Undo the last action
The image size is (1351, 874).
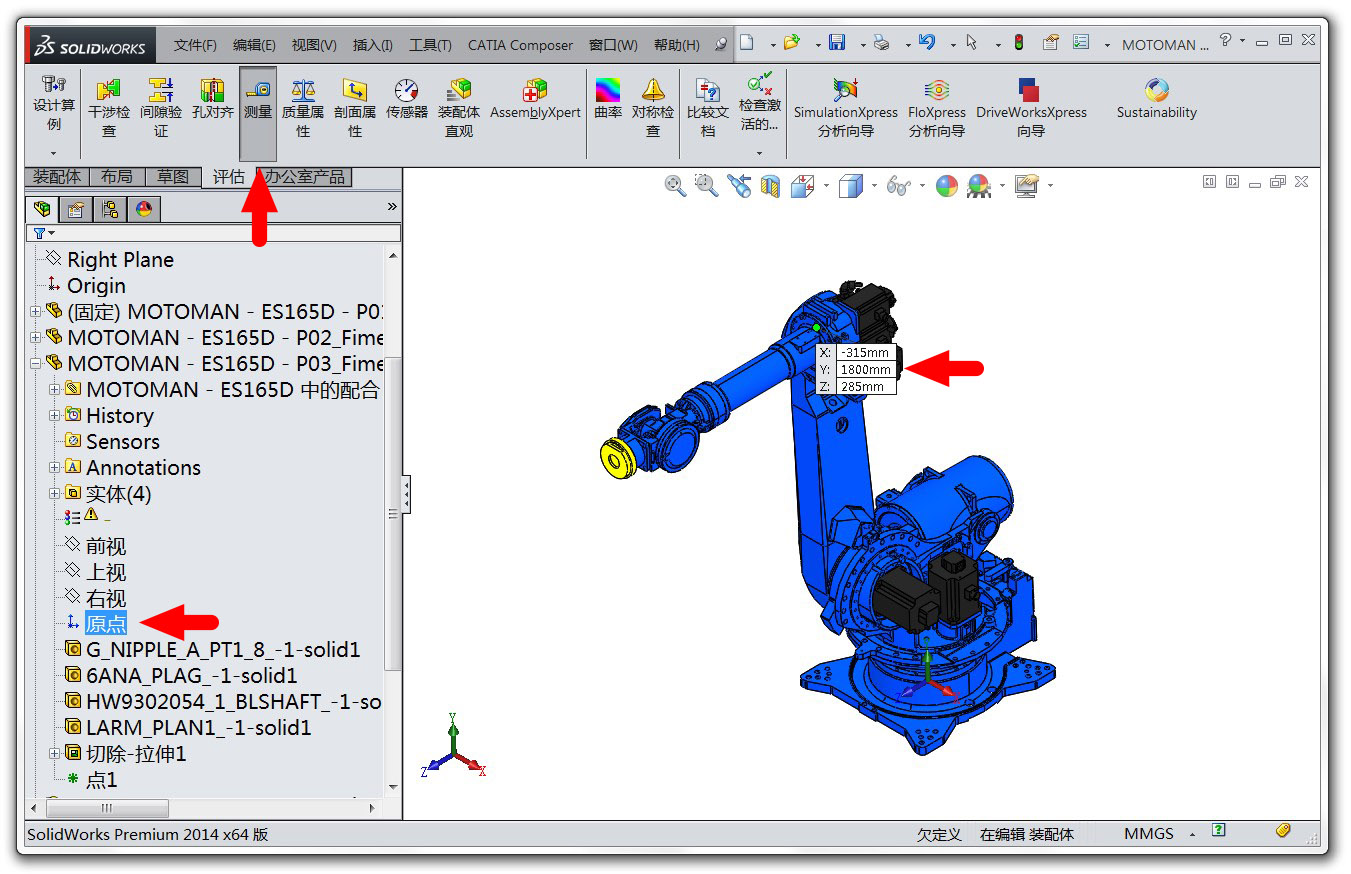coord(927,43)
